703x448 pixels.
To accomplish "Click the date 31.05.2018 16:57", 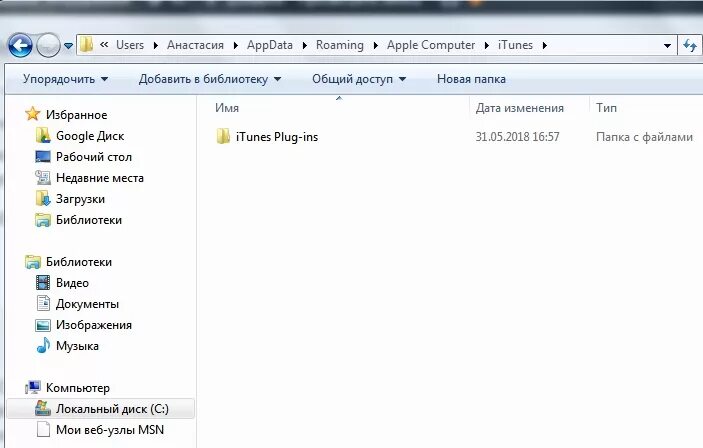I will [517, 137].
